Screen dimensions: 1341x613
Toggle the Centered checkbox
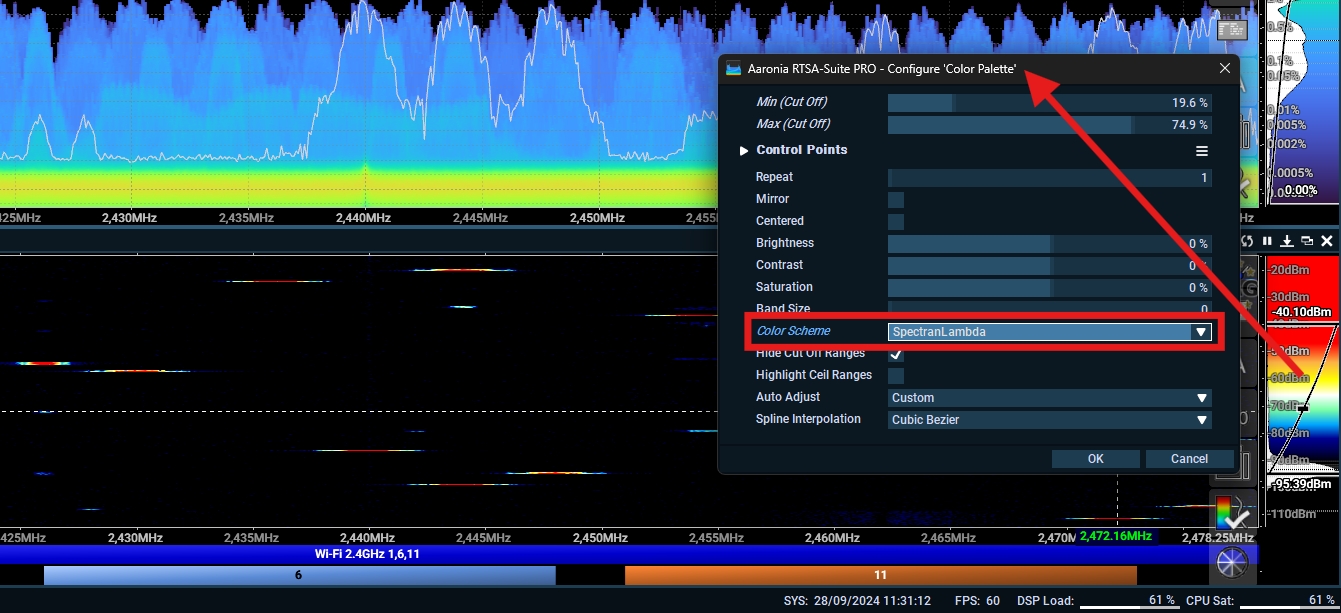coord(896,222)
